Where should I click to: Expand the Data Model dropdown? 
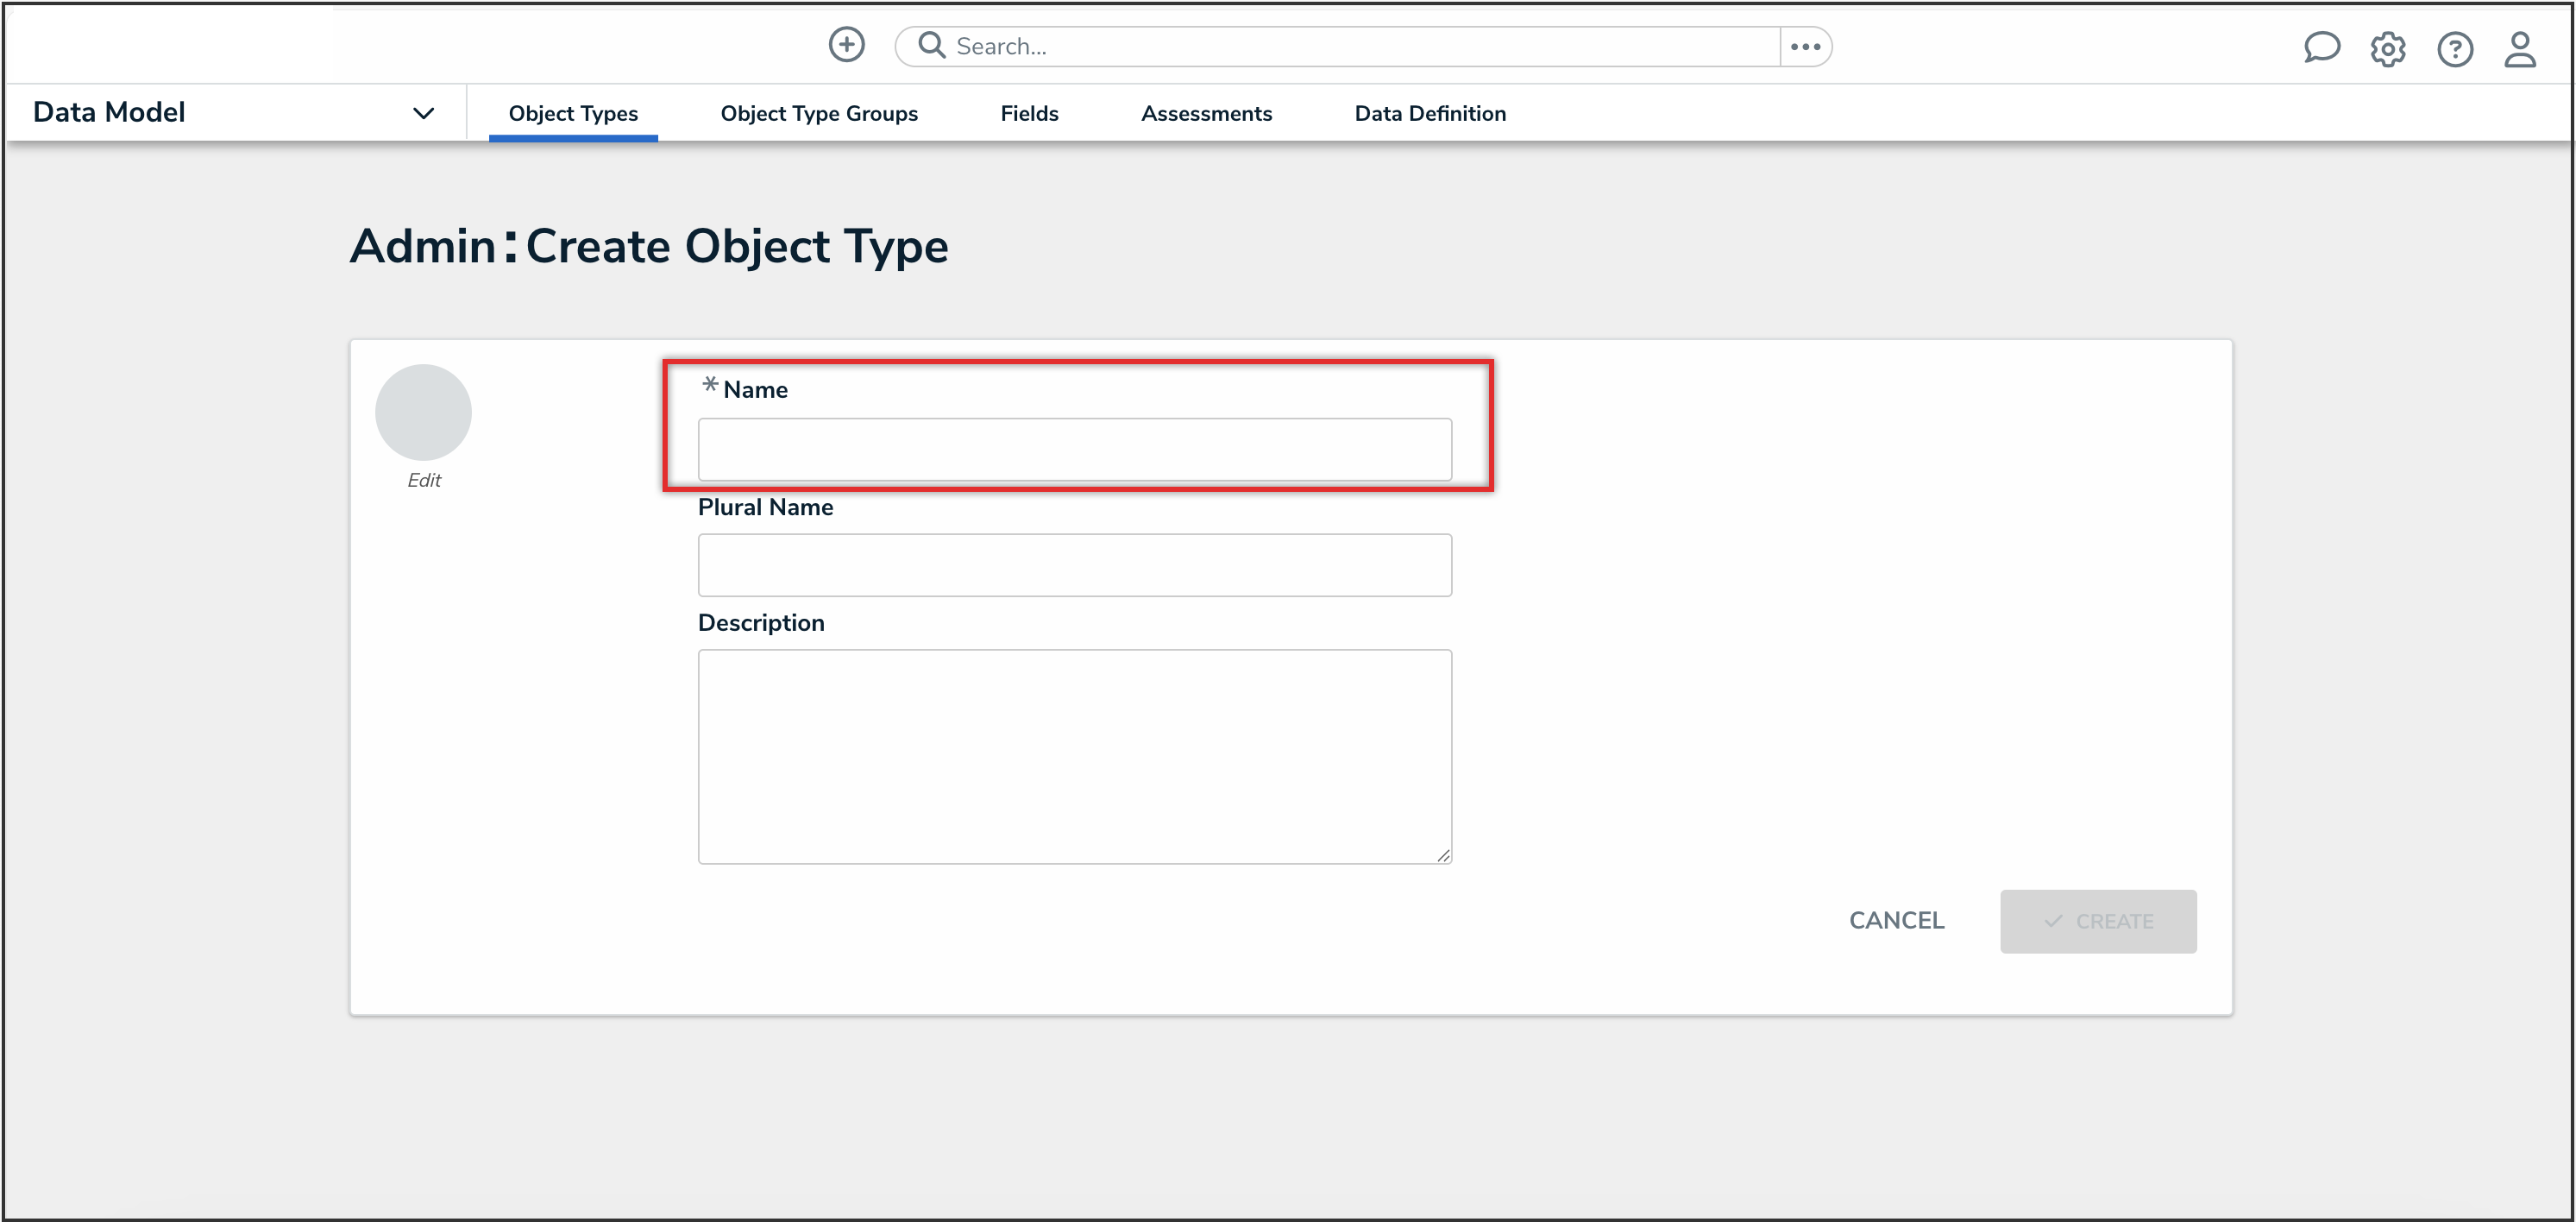tap(423, 113)
